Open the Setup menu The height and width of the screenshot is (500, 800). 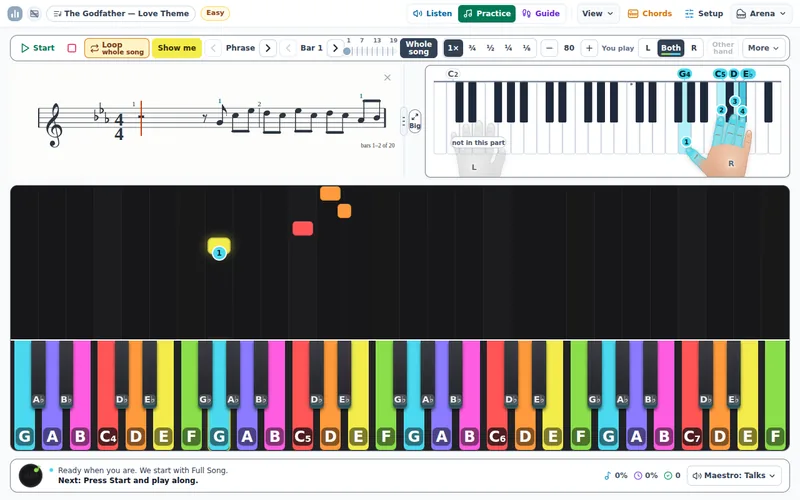(704, 13)
